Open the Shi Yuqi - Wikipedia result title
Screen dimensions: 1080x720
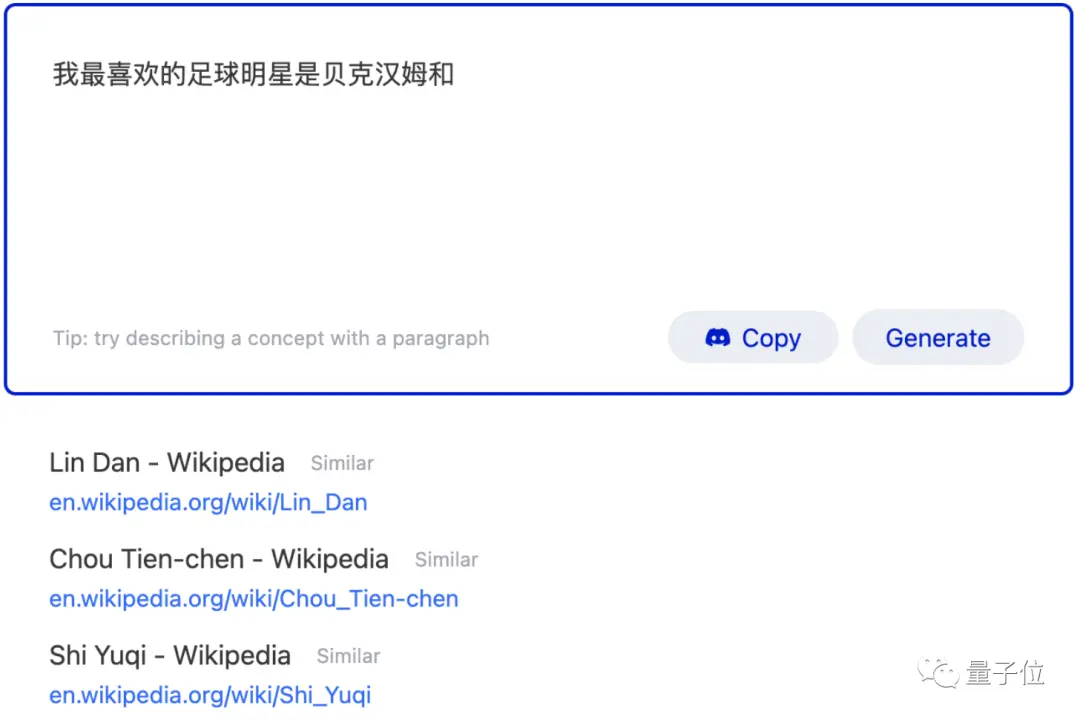coord(170,655)
